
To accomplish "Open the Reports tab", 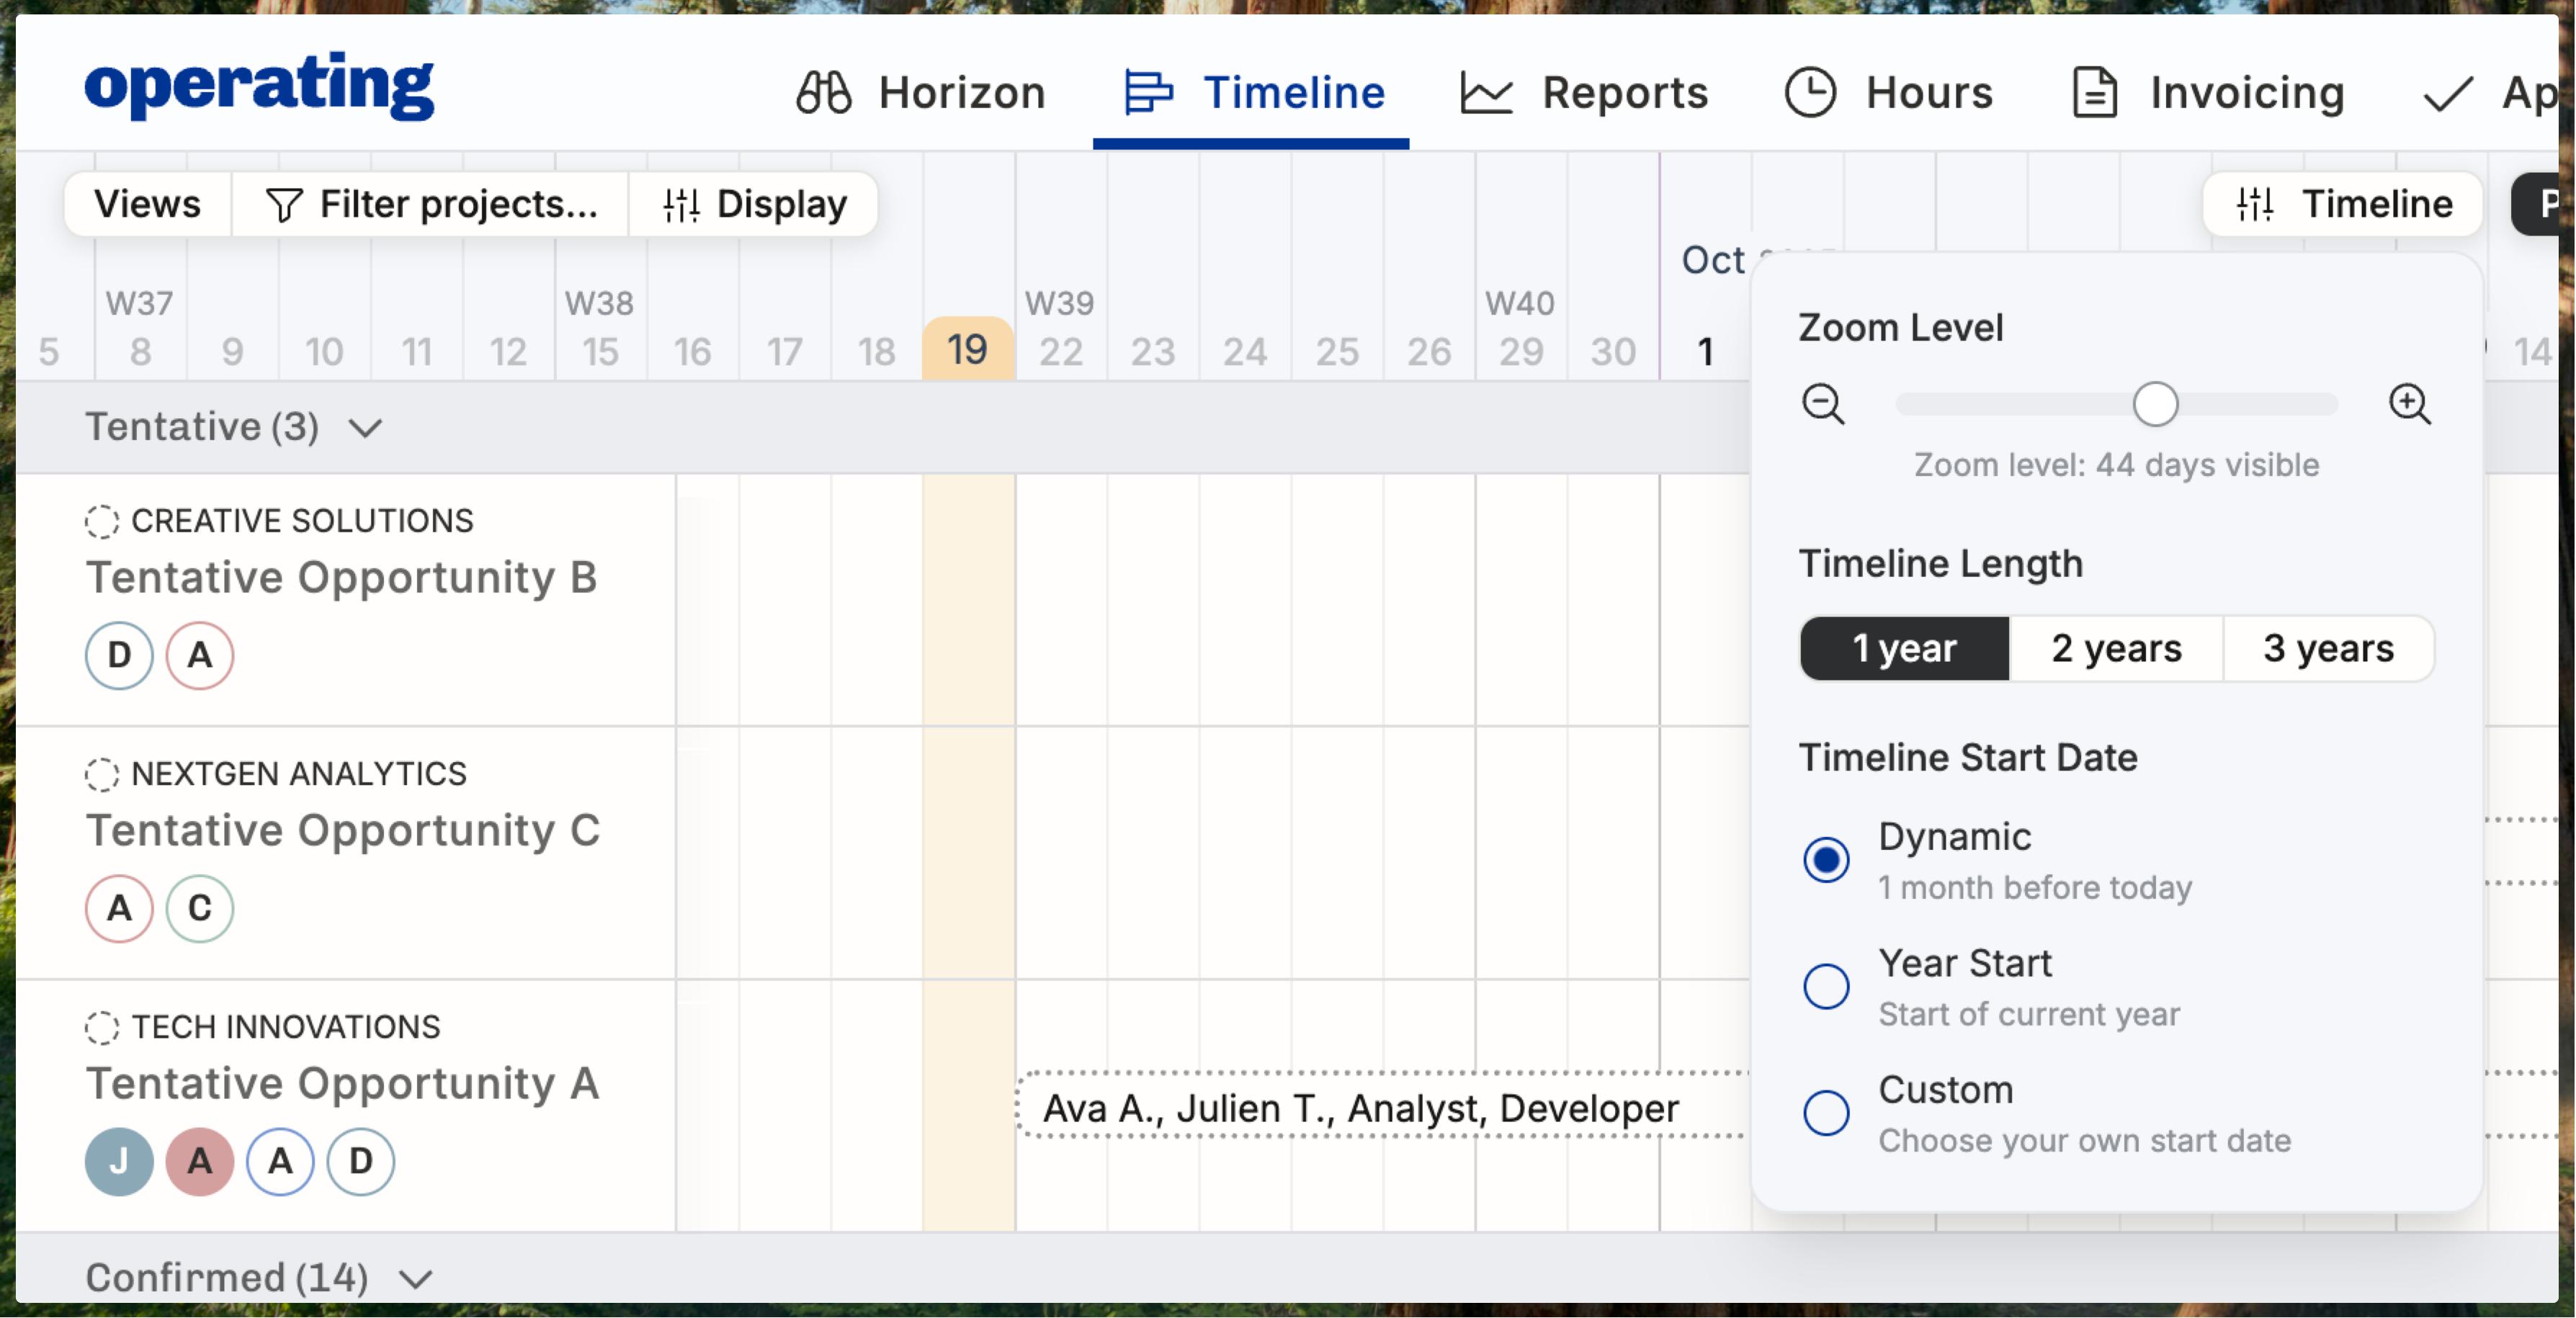I will (x=1584, y=93).
